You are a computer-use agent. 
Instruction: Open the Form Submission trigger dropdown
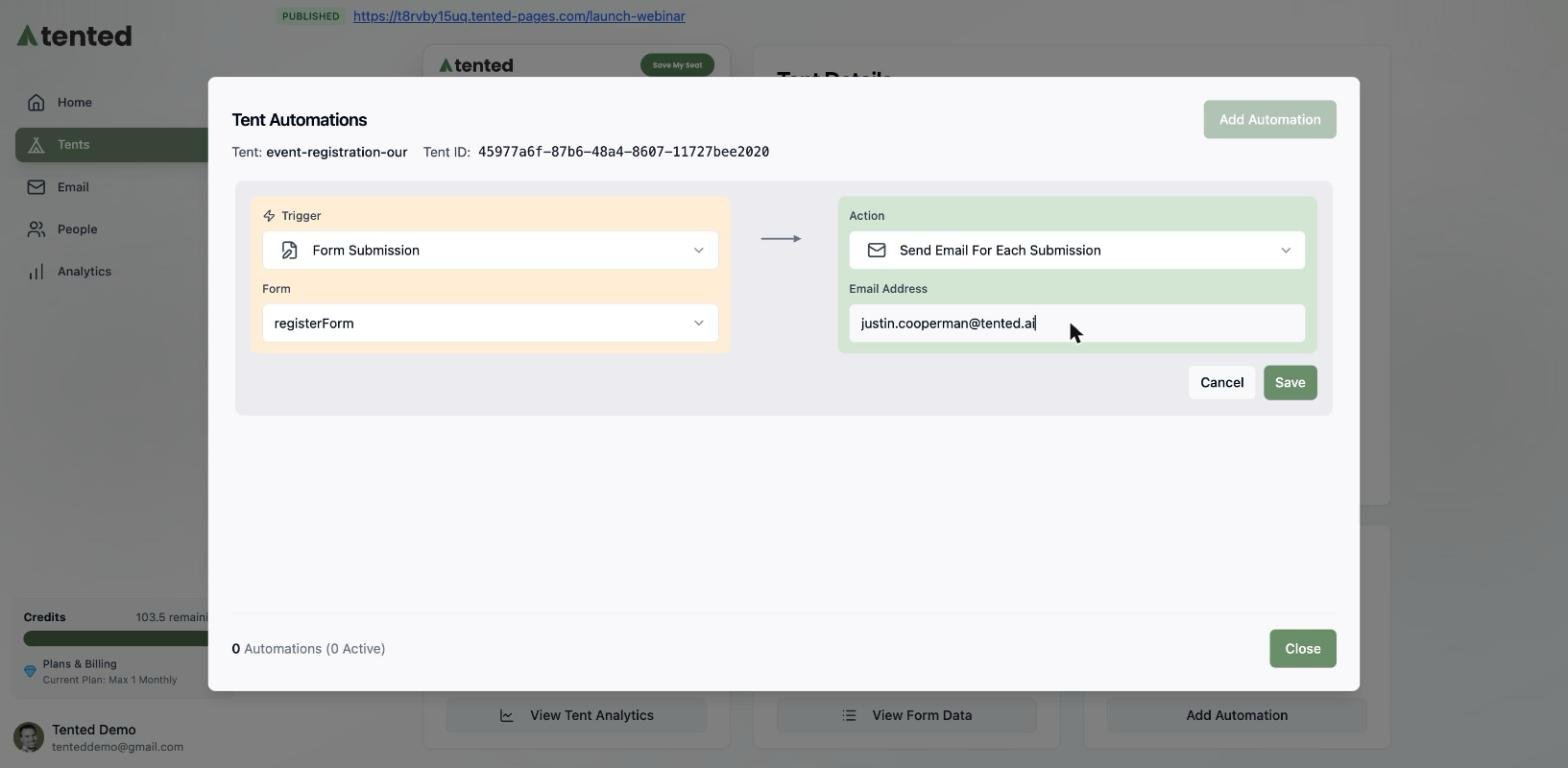pos(490,250)
